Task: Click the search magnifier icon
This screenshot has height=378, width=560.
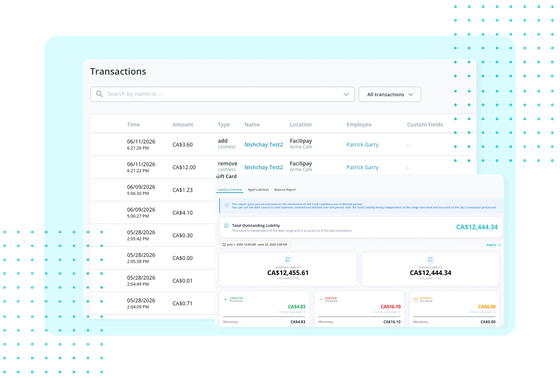Action: 99,94
